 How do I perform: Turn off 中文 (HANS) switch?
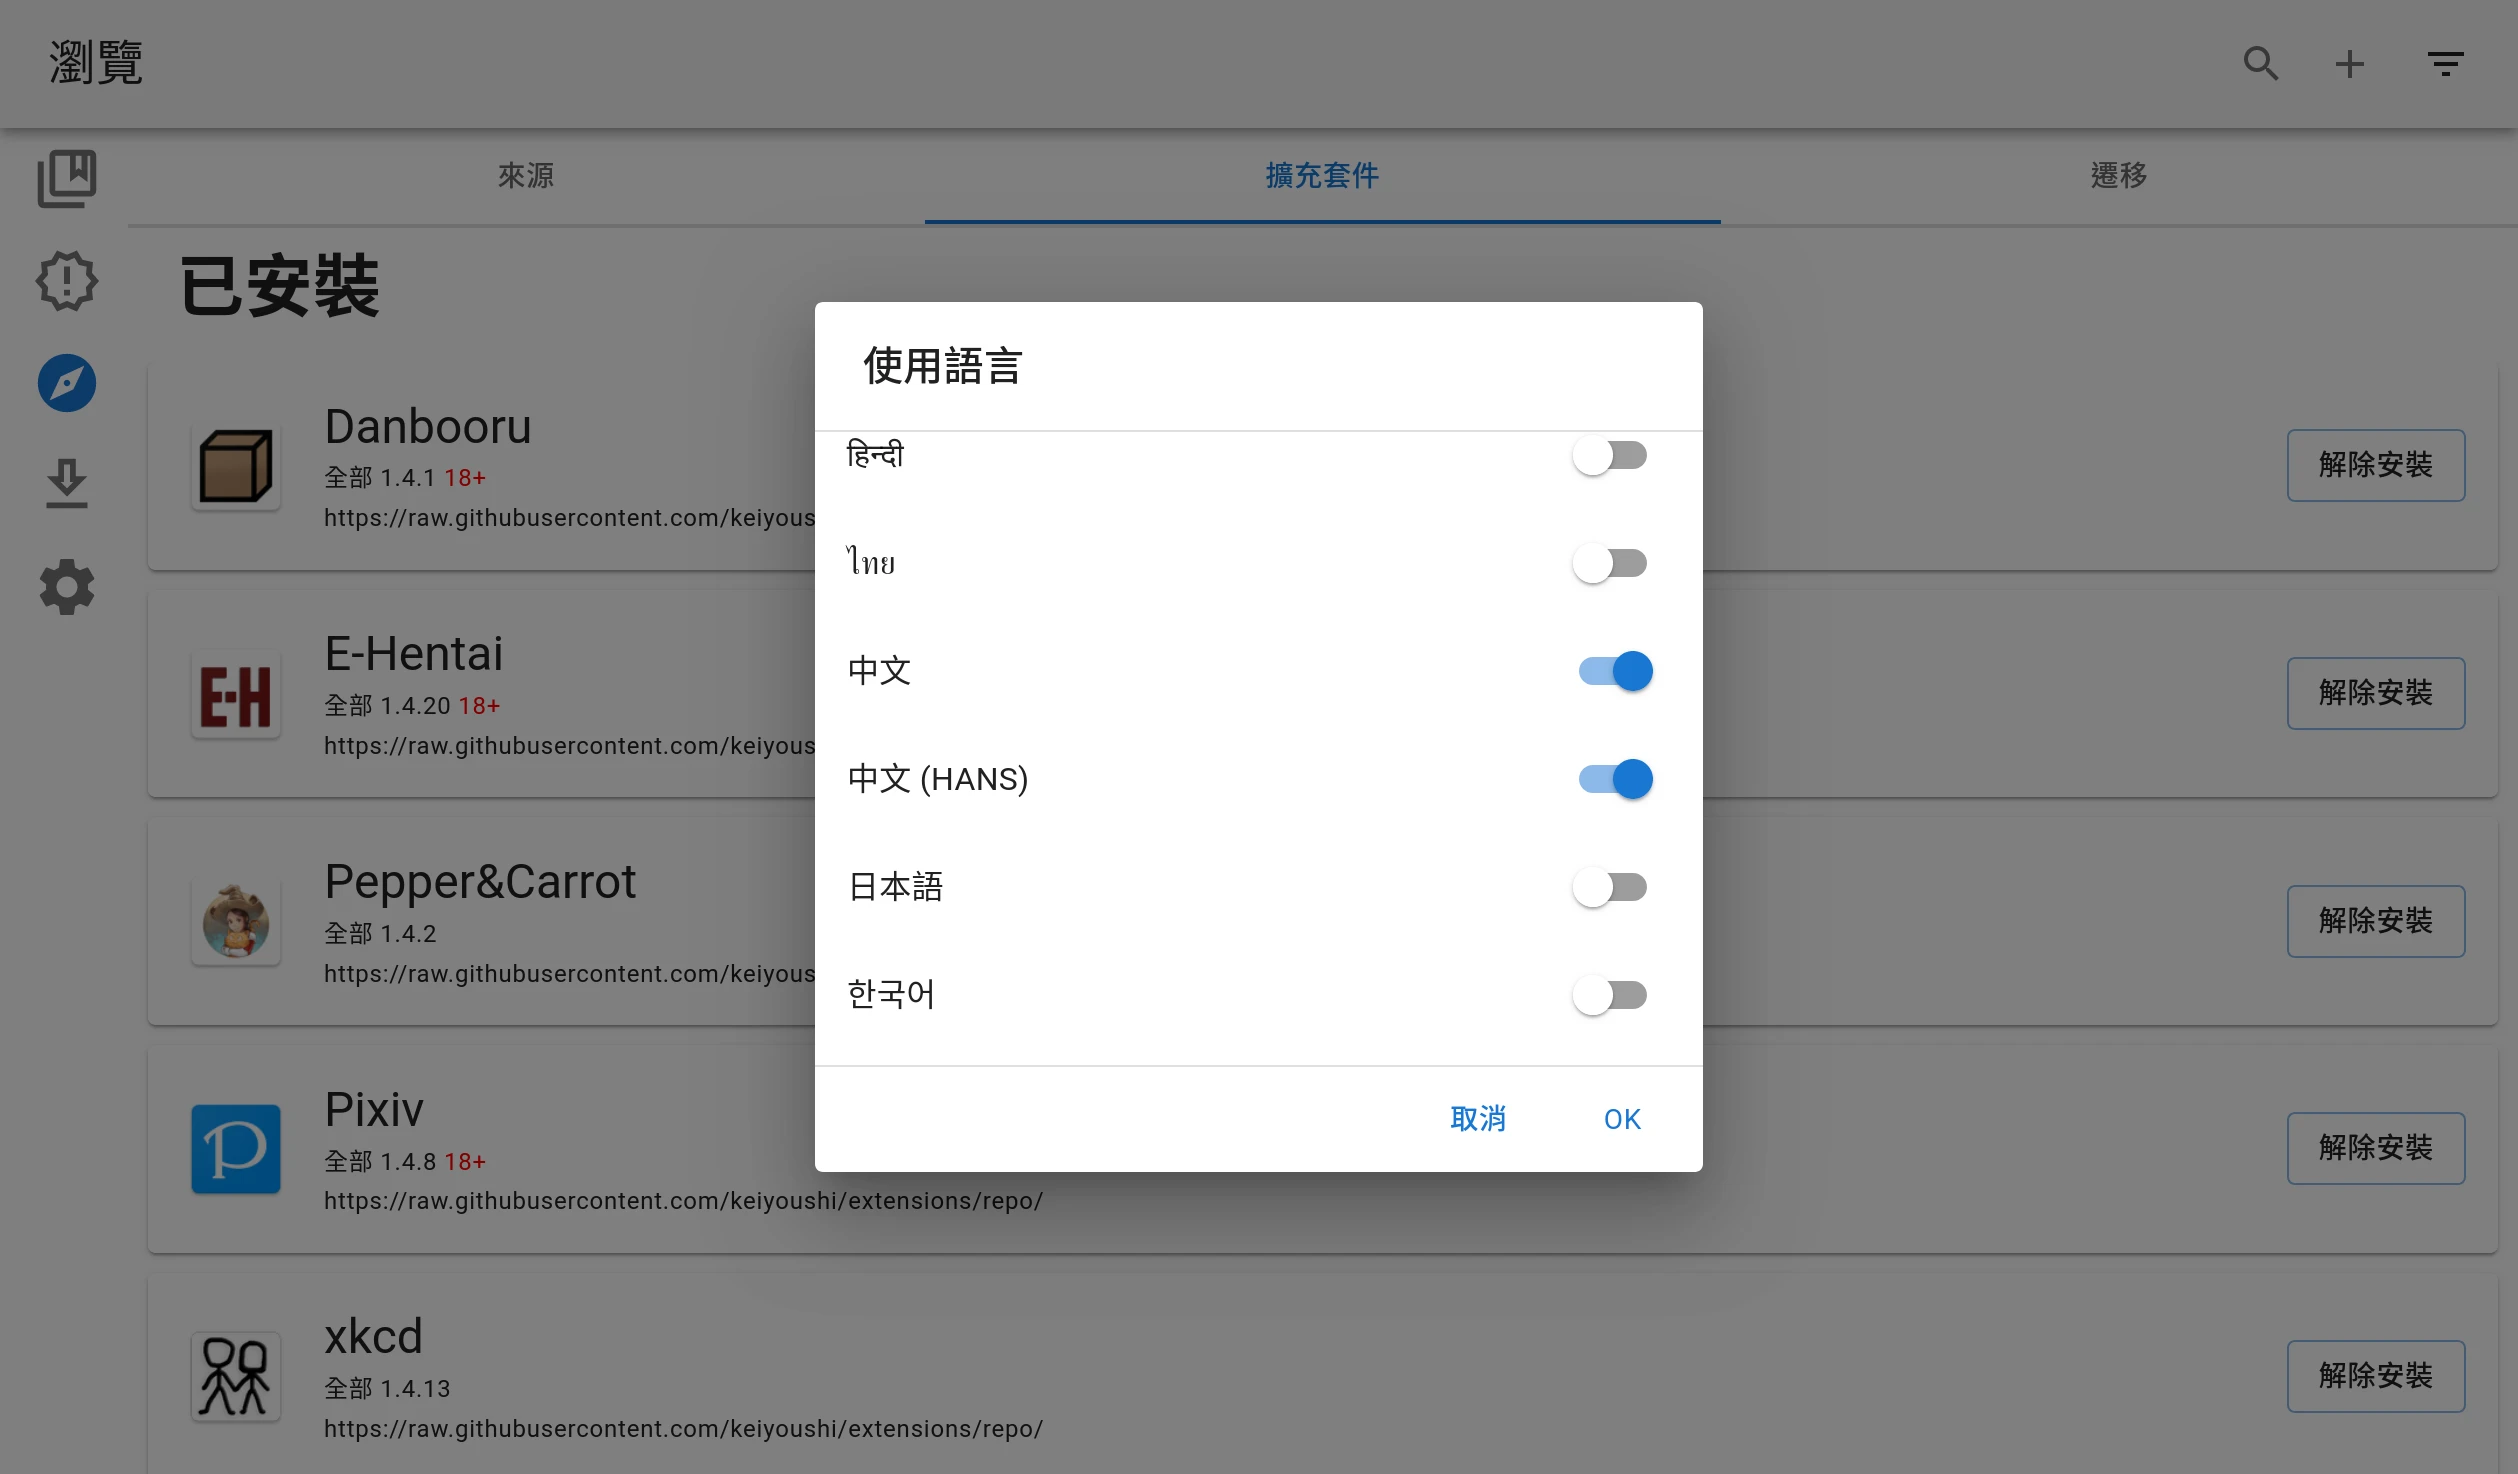(x=1615, y=779)
